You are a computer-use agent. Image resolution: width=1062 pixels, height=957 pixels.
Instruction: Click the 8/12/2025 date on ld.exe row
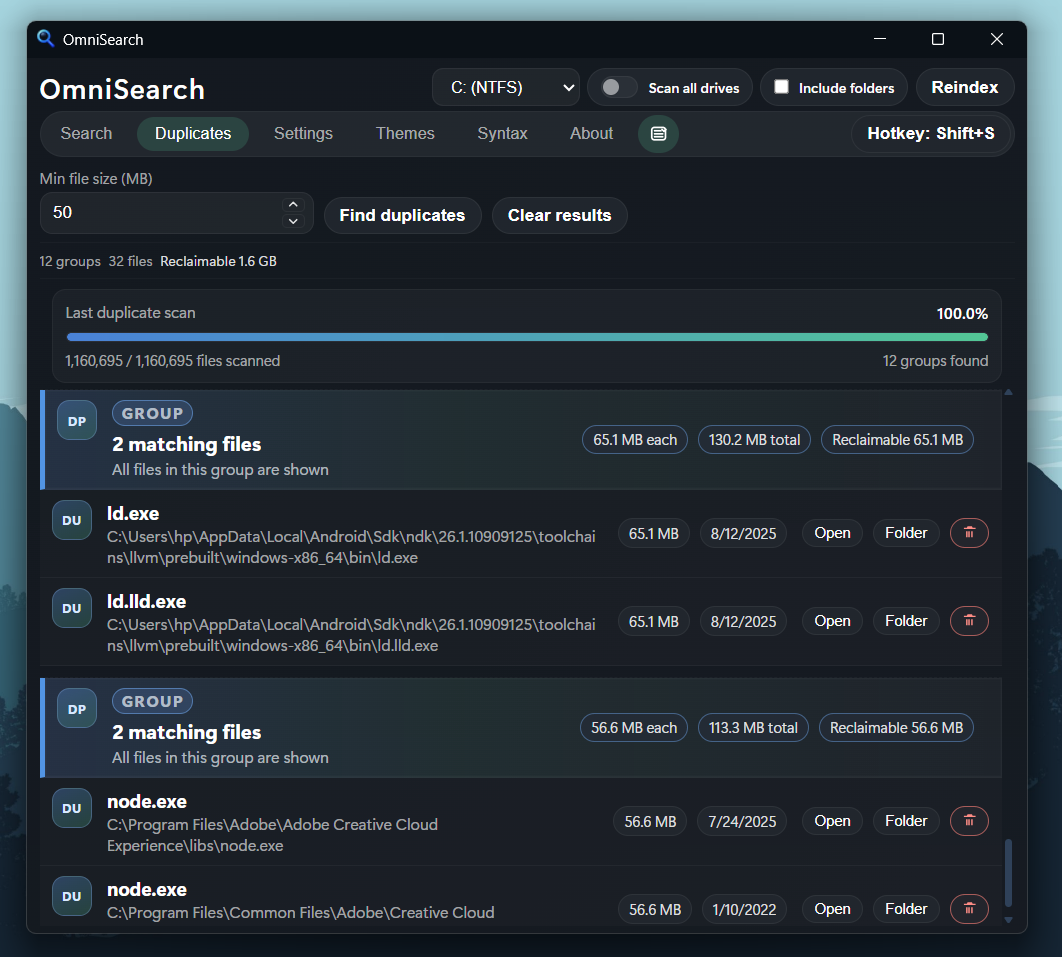pyautogui.click(x=743, y=533)
